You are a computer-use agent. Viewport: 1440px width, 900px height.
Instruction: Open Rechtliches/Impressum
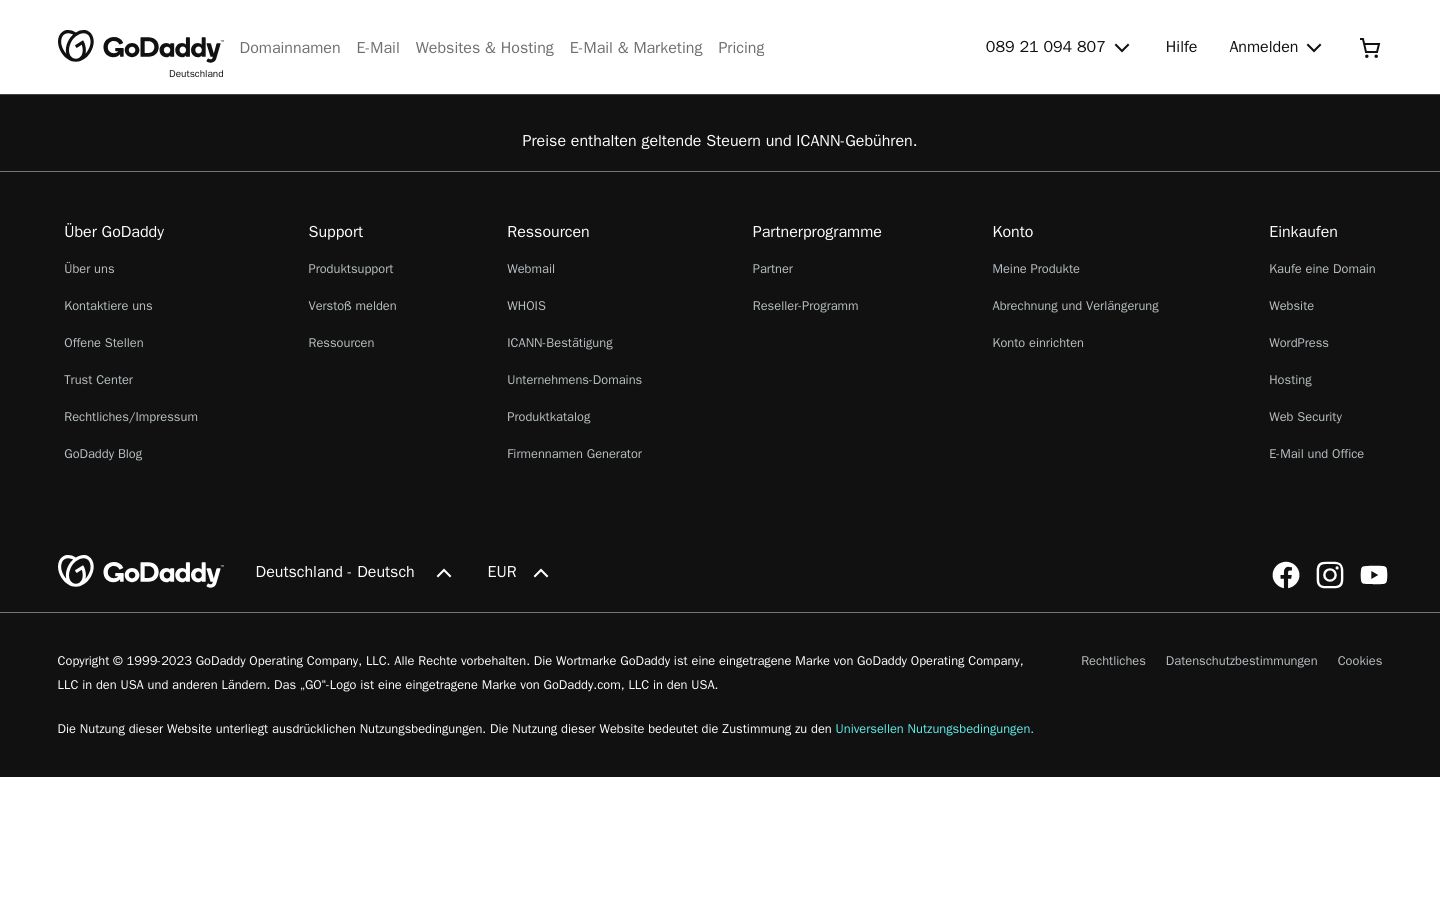[x=131, y=417]
